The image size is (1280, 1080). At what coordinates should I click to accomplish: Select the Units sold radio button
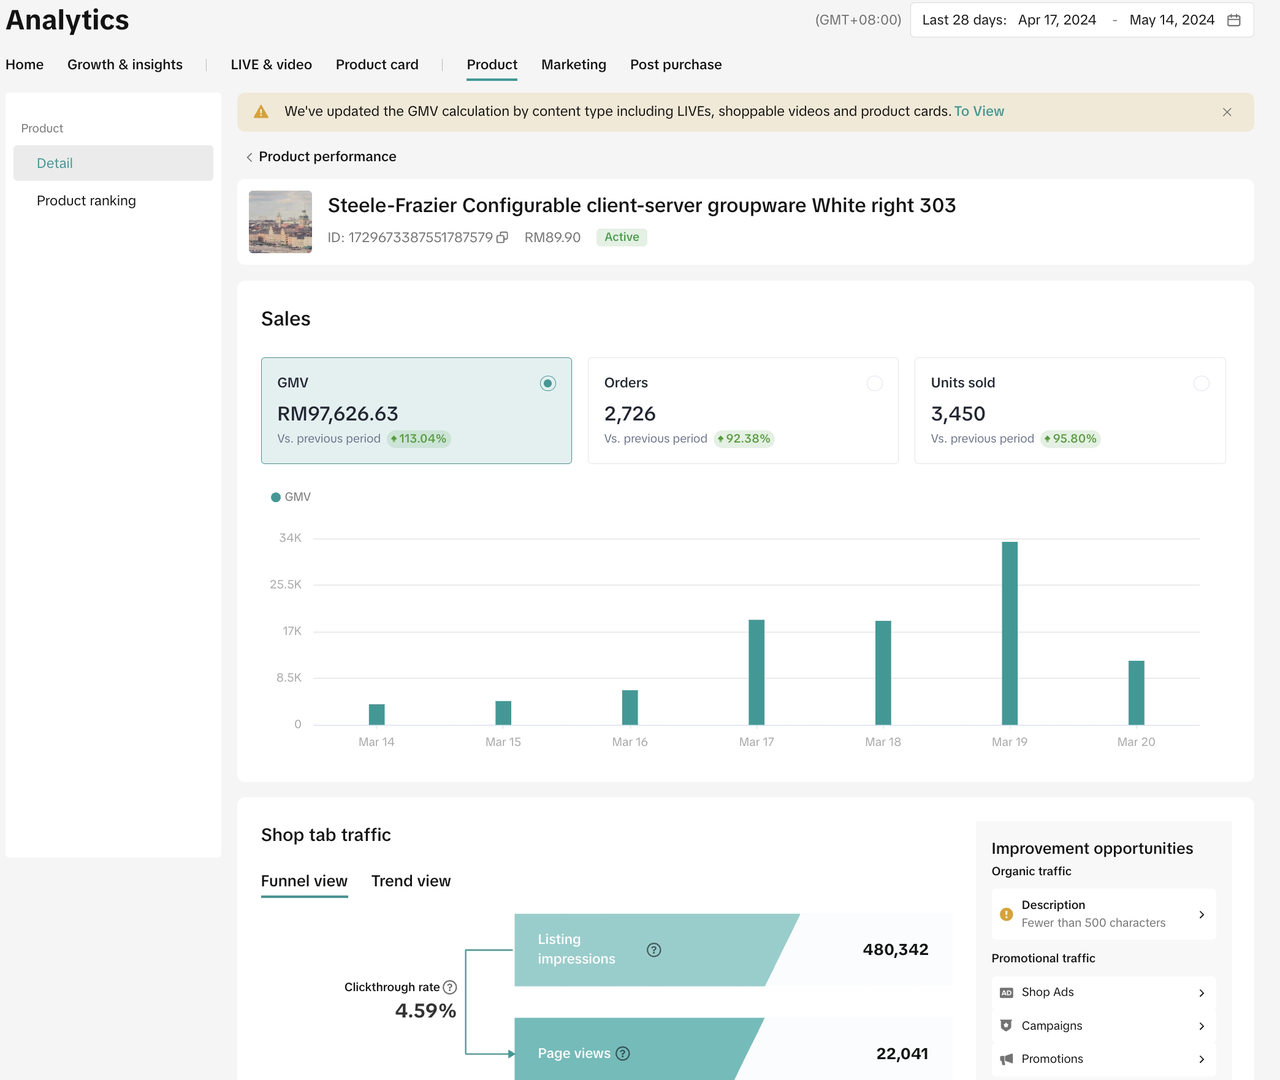pos(1201,383)
